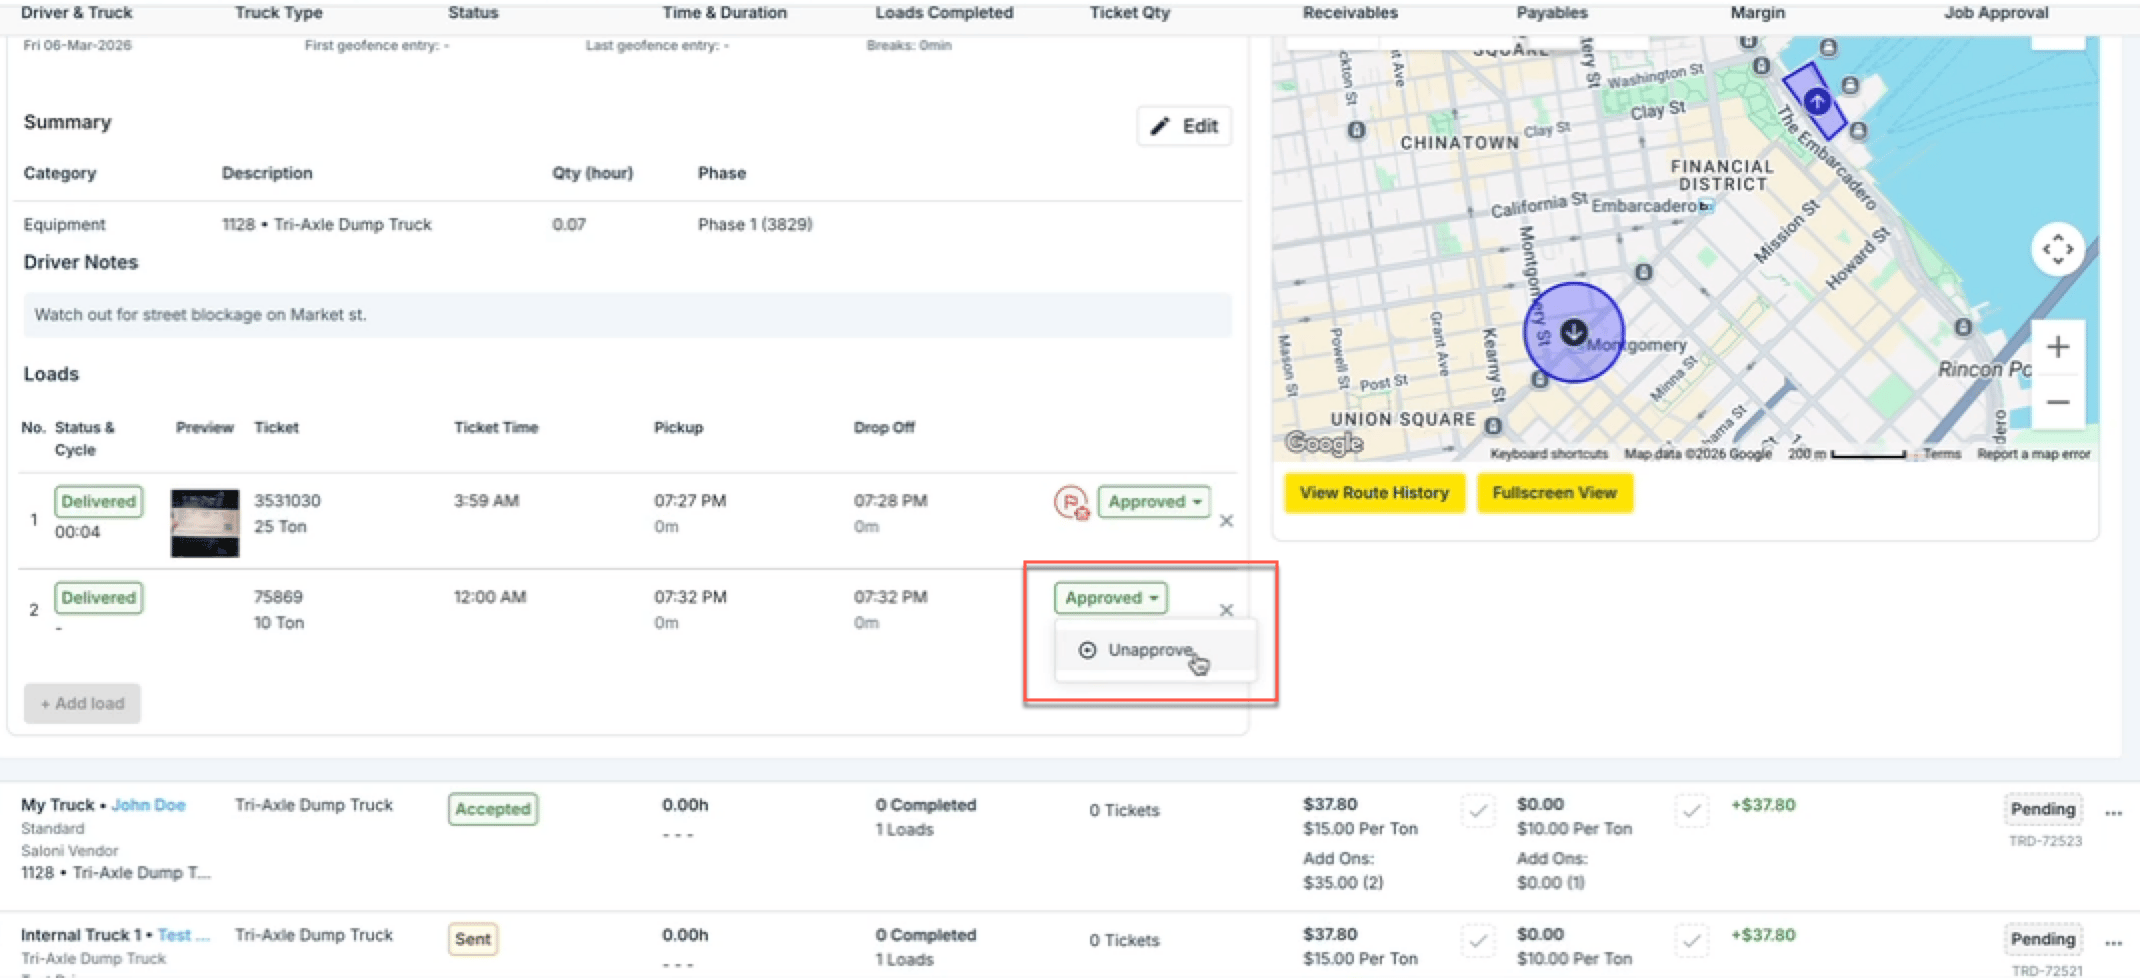The height and width of the screenshot is (978, 2140).
Task: Click the Pending approval badge for My Truck
Action: pyautogui.click(x=2043, y=809)
